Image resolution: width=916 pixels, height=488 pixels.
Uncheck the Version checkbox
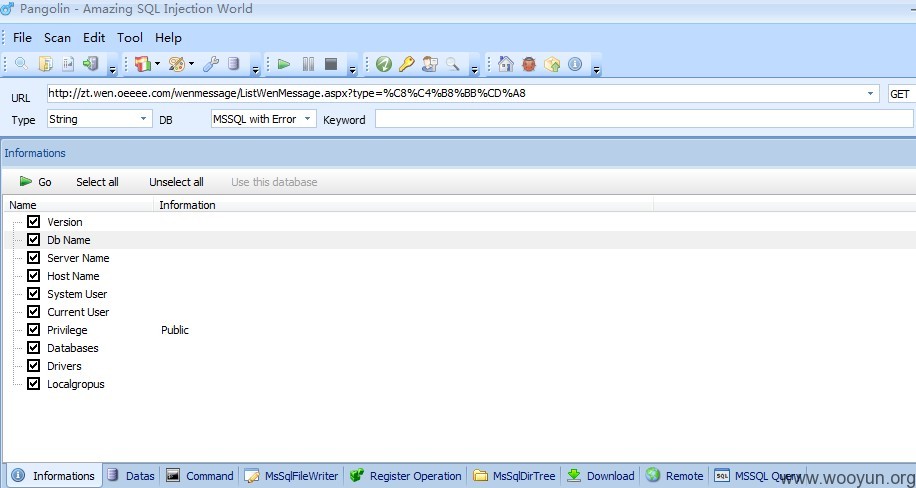click(x=33, y=221)
